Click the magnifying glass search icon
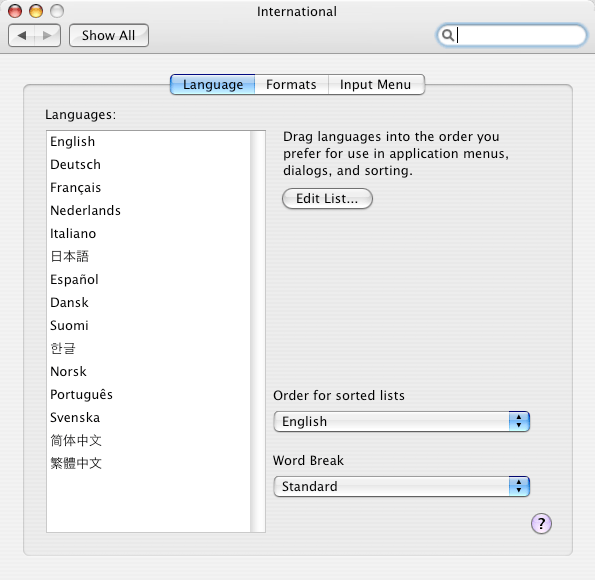Viewport: 595px width, 580px height. pos(448,35)
